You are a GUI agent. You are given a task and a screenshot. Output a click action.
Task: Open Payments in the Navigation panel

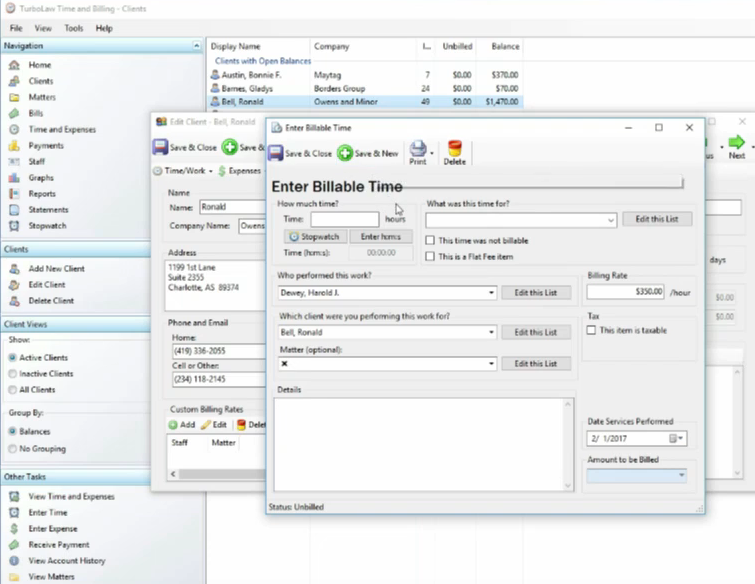click(46, 145)
